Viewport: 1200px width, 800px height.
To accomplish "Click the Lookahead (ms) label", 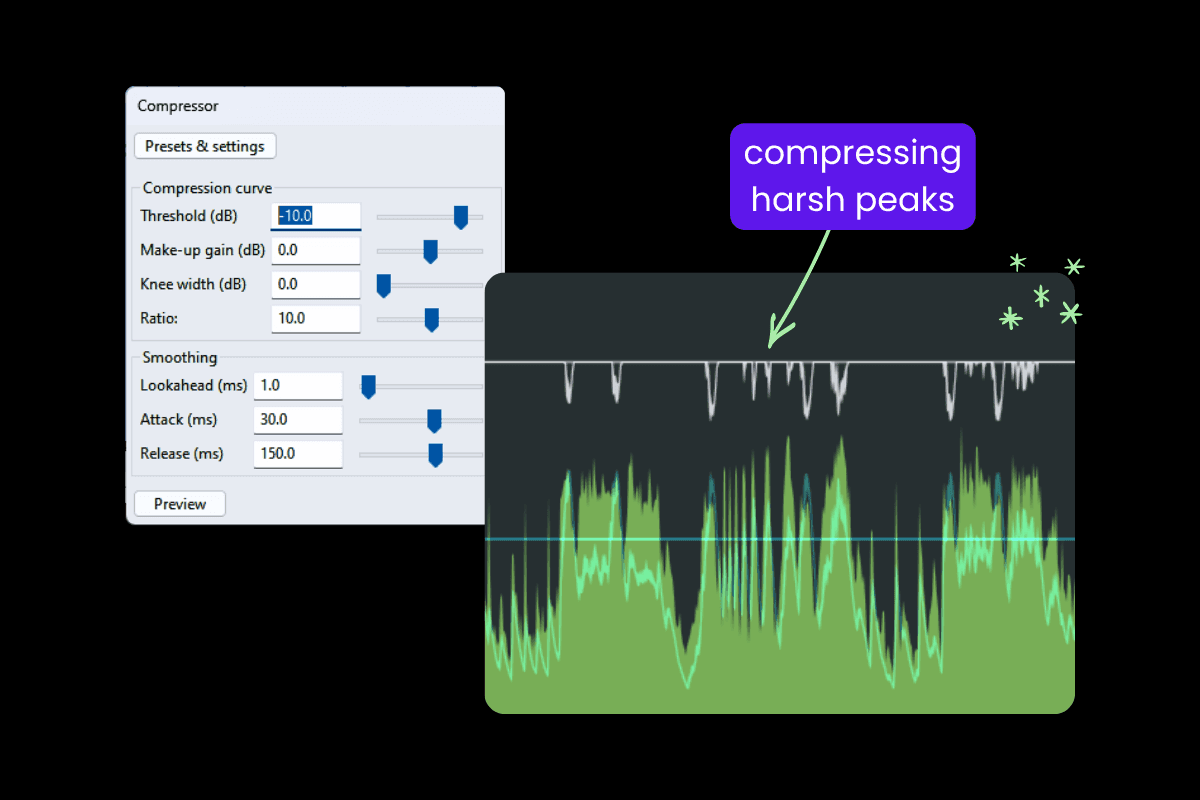I will pyautogui.click(x=194, y=385).
